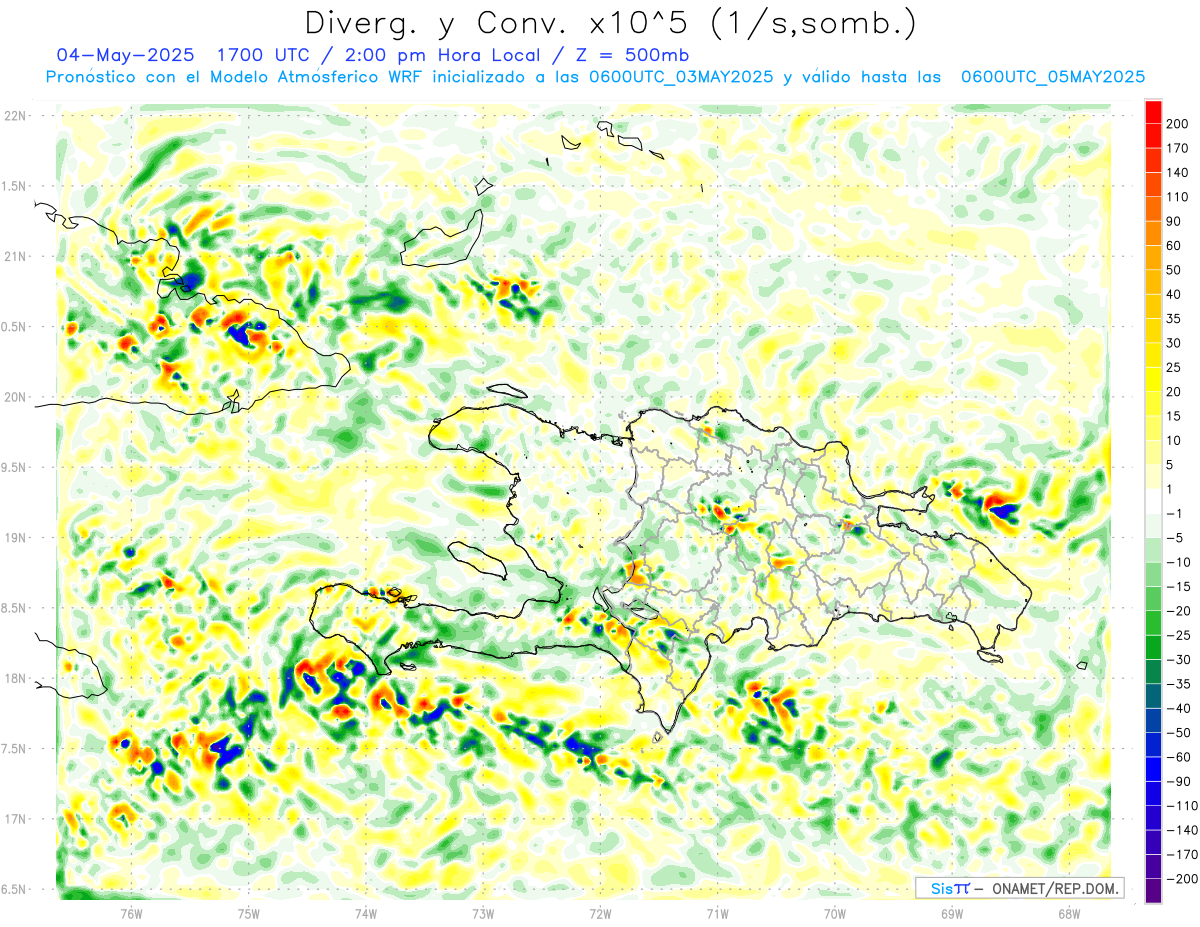This screenshot has height=927, width=1200.
Task: Select the -30 colorbar value
Action: (1179, 660)
